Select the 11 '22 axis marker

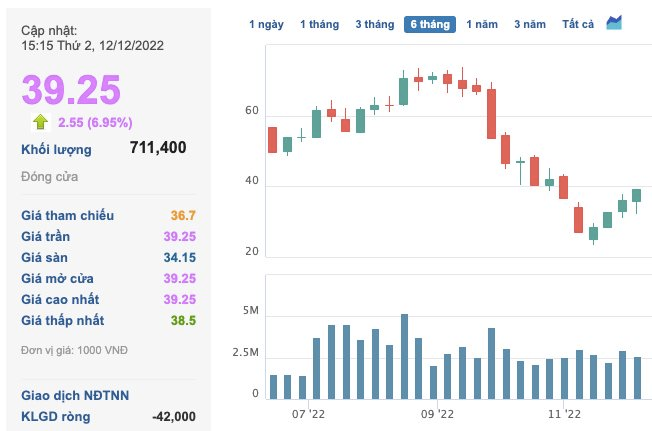[564, 414]
